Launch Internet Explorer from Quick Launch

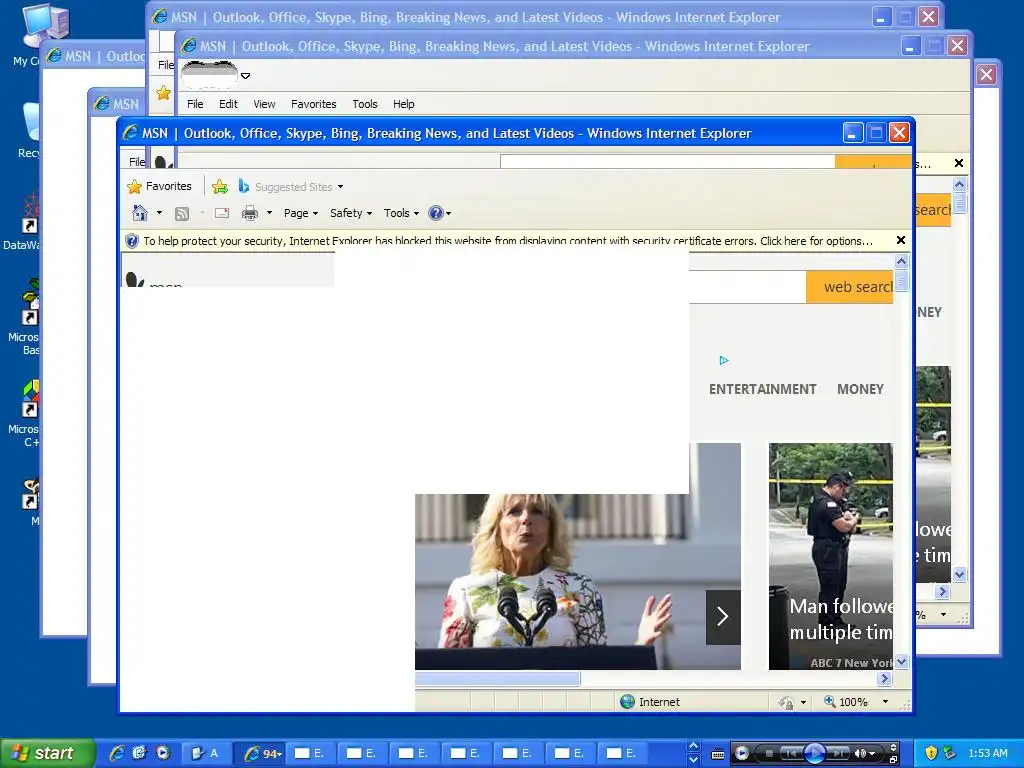pos(117,753)
